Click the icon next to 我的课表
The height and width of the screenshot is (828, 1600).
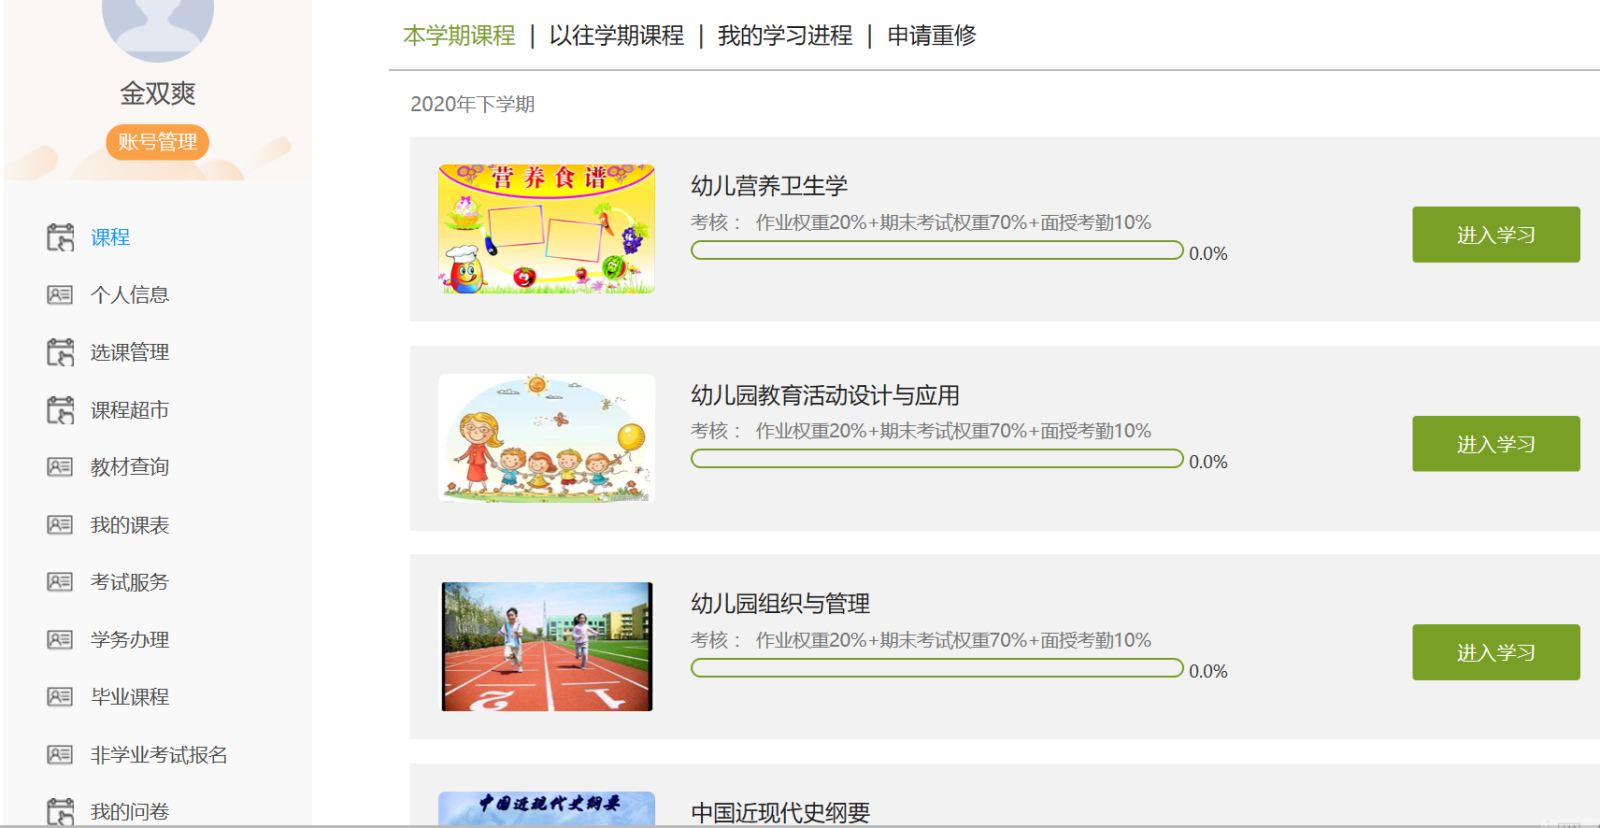[60, 525]
